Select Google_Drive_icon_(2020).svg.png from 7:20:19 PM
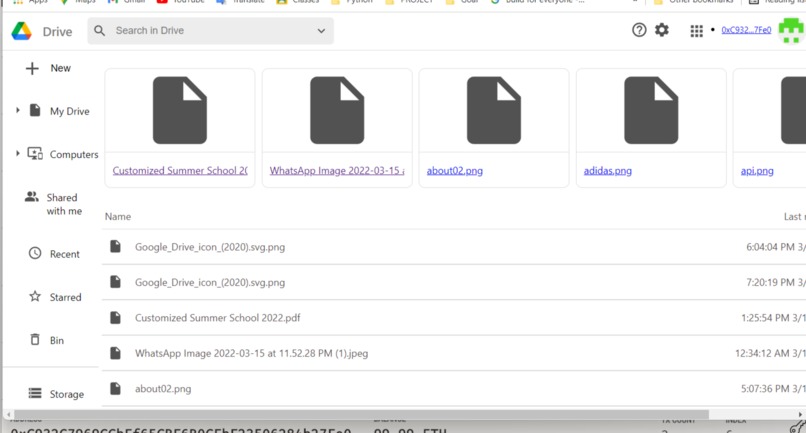 [210, 282]
